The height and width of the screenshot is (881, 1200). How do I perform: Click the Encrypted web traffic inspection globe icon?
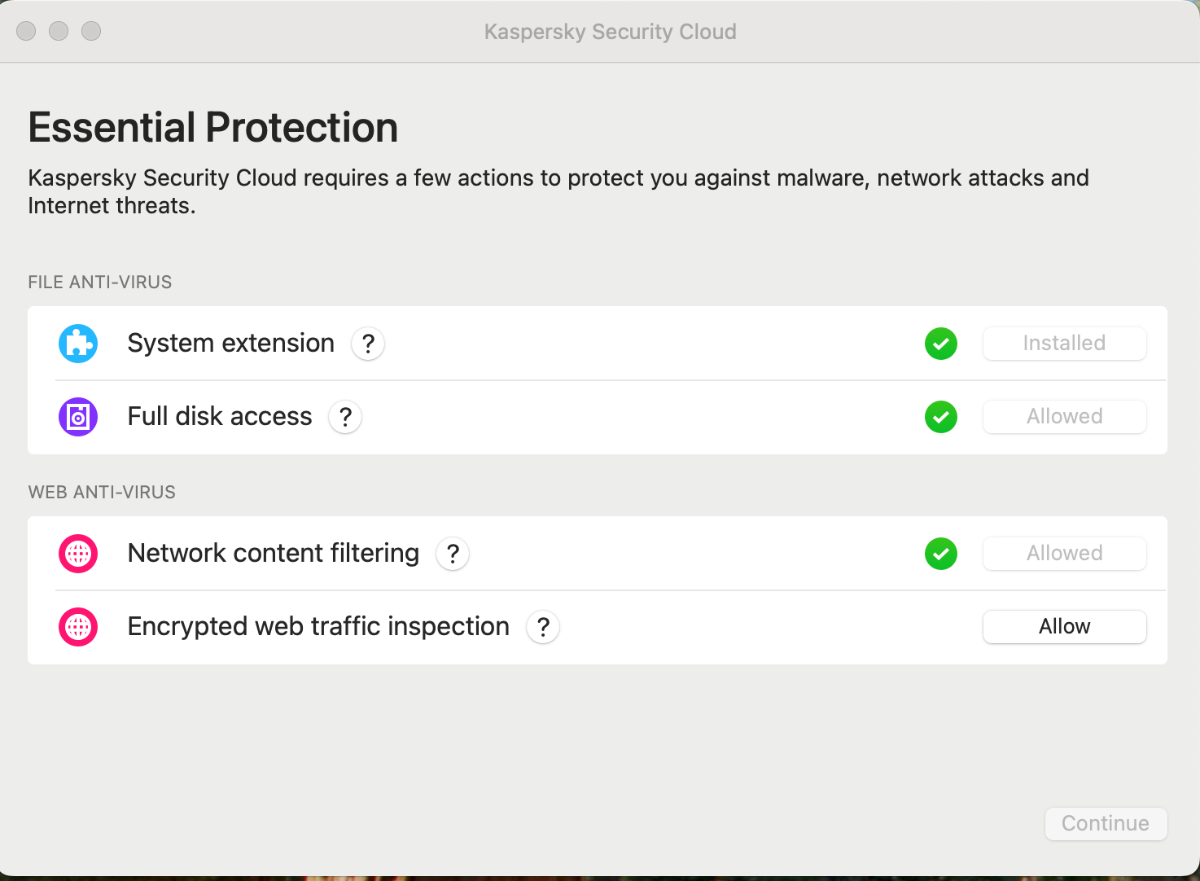[x=78, y=627]
